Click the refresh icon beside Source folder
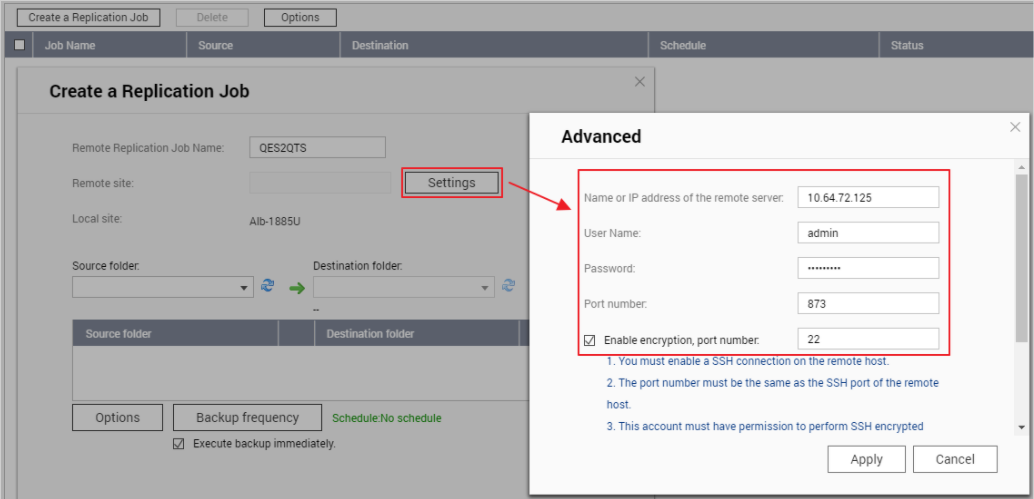This screenshot has height=499, width=1034. tap(267, 287)
